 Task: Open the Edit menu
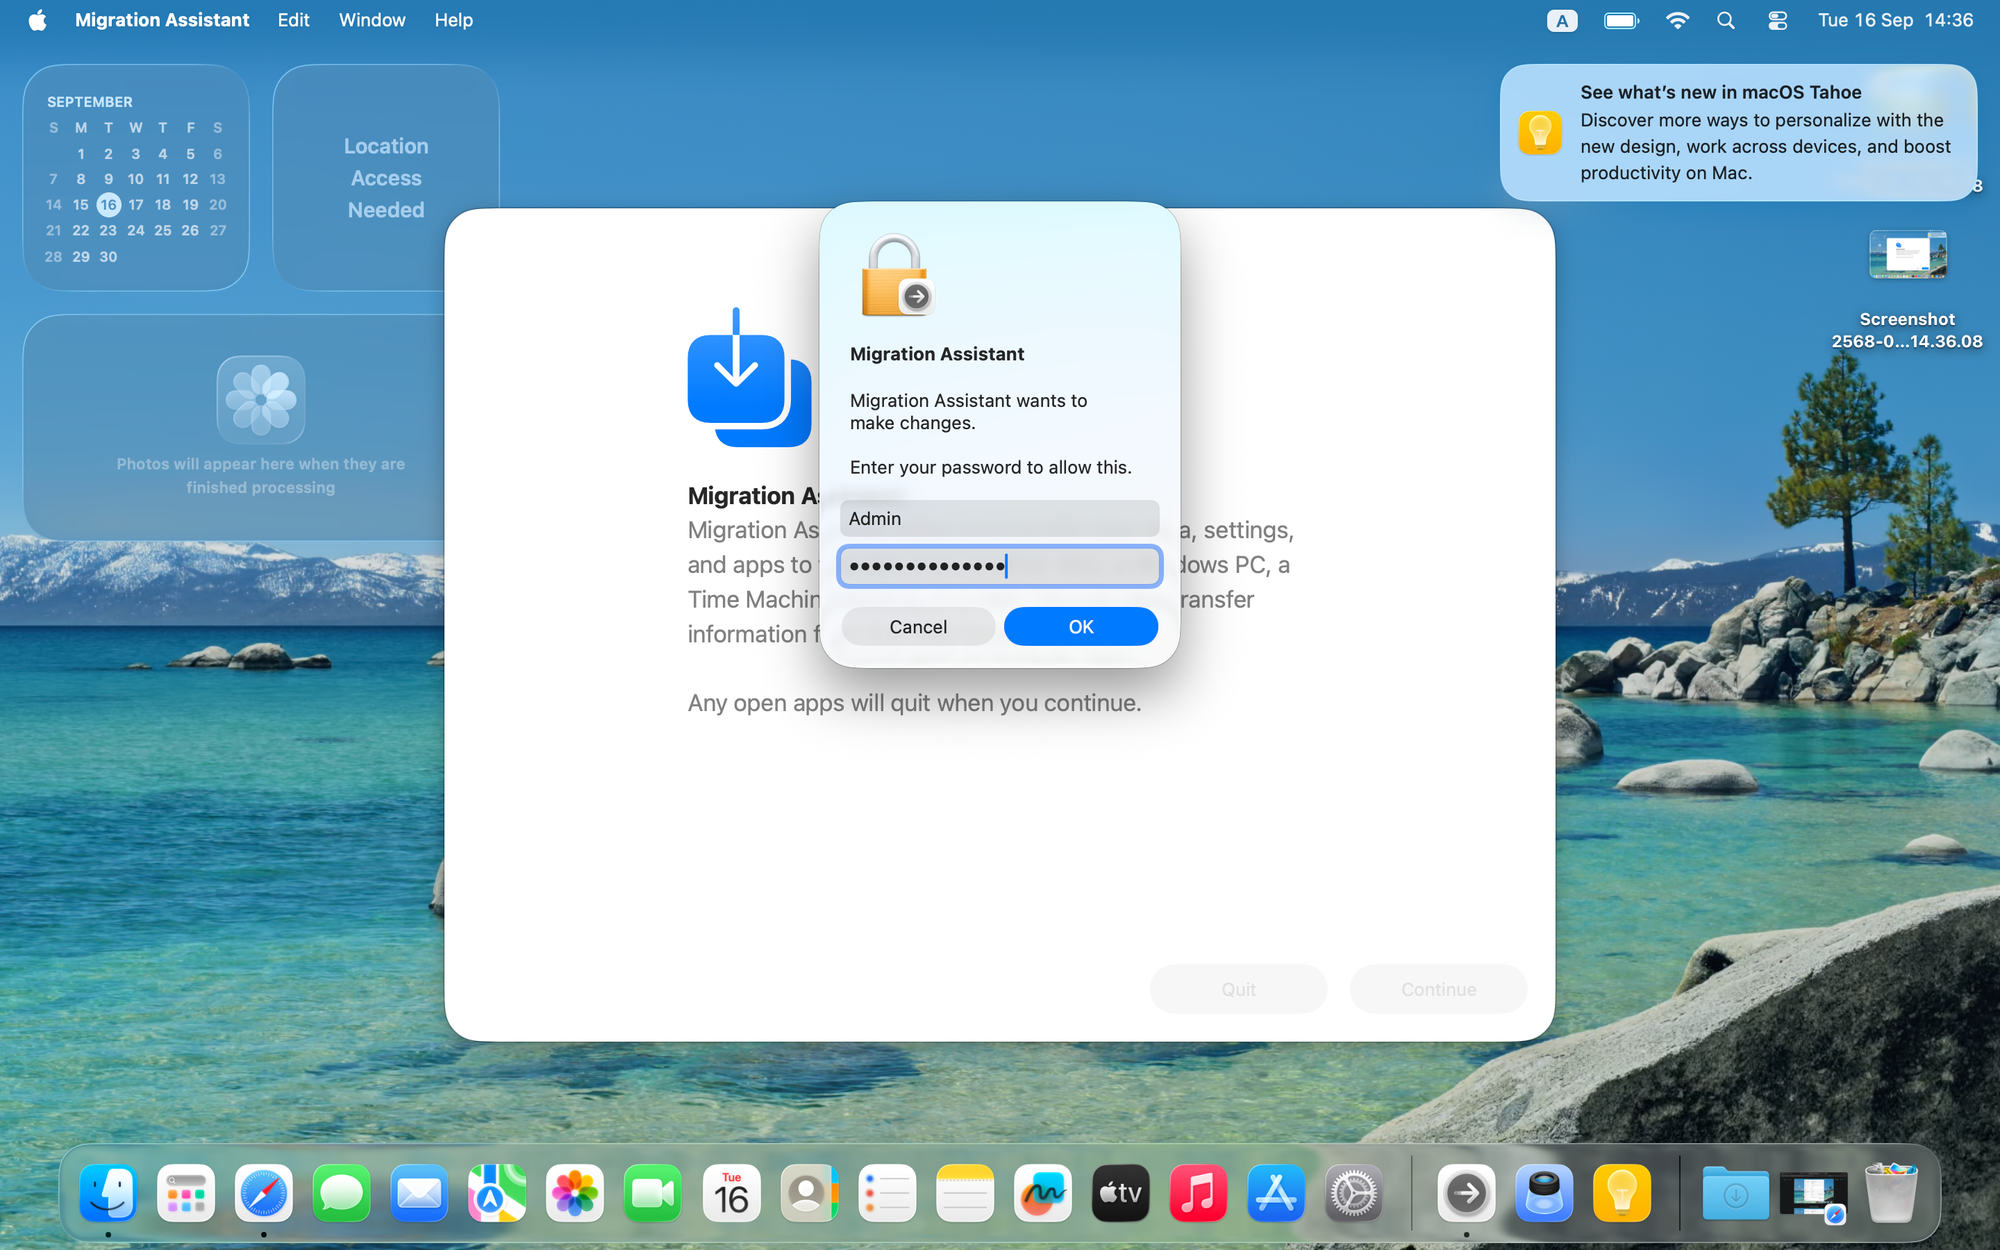[293, 20]
